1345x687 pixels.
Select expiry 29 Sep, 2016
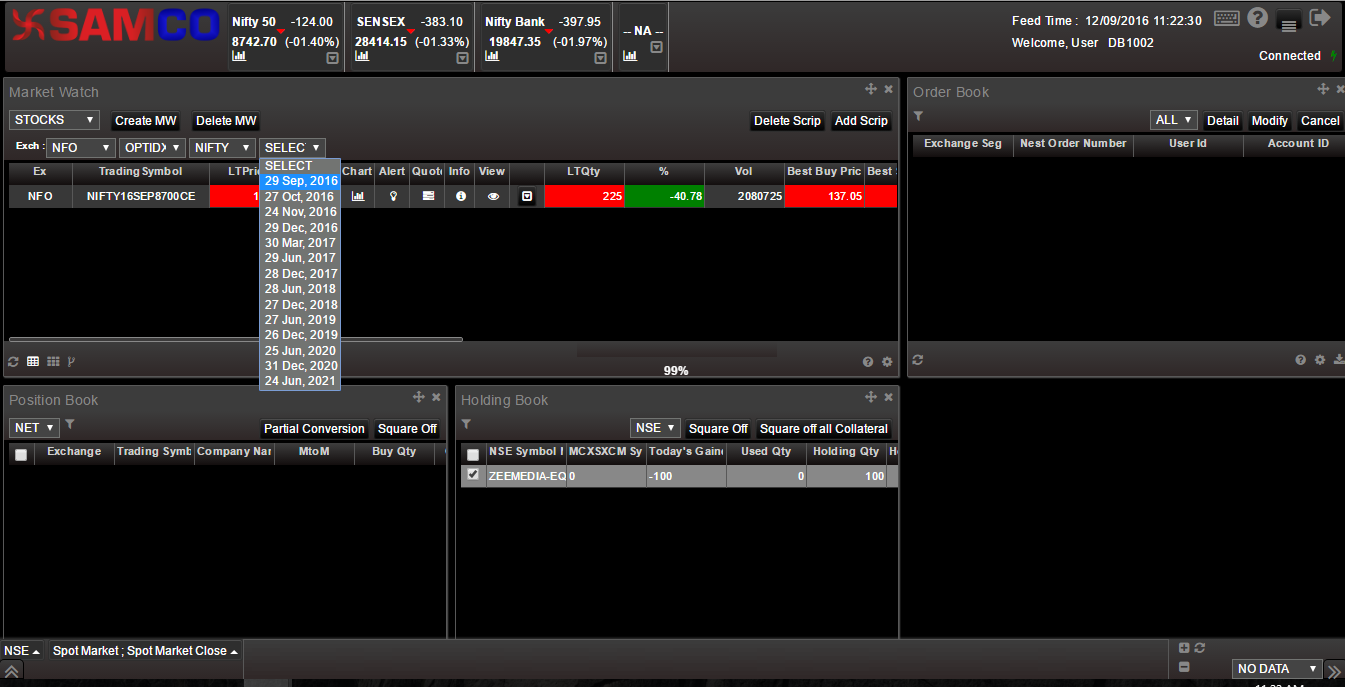click(x=300, y=182)
